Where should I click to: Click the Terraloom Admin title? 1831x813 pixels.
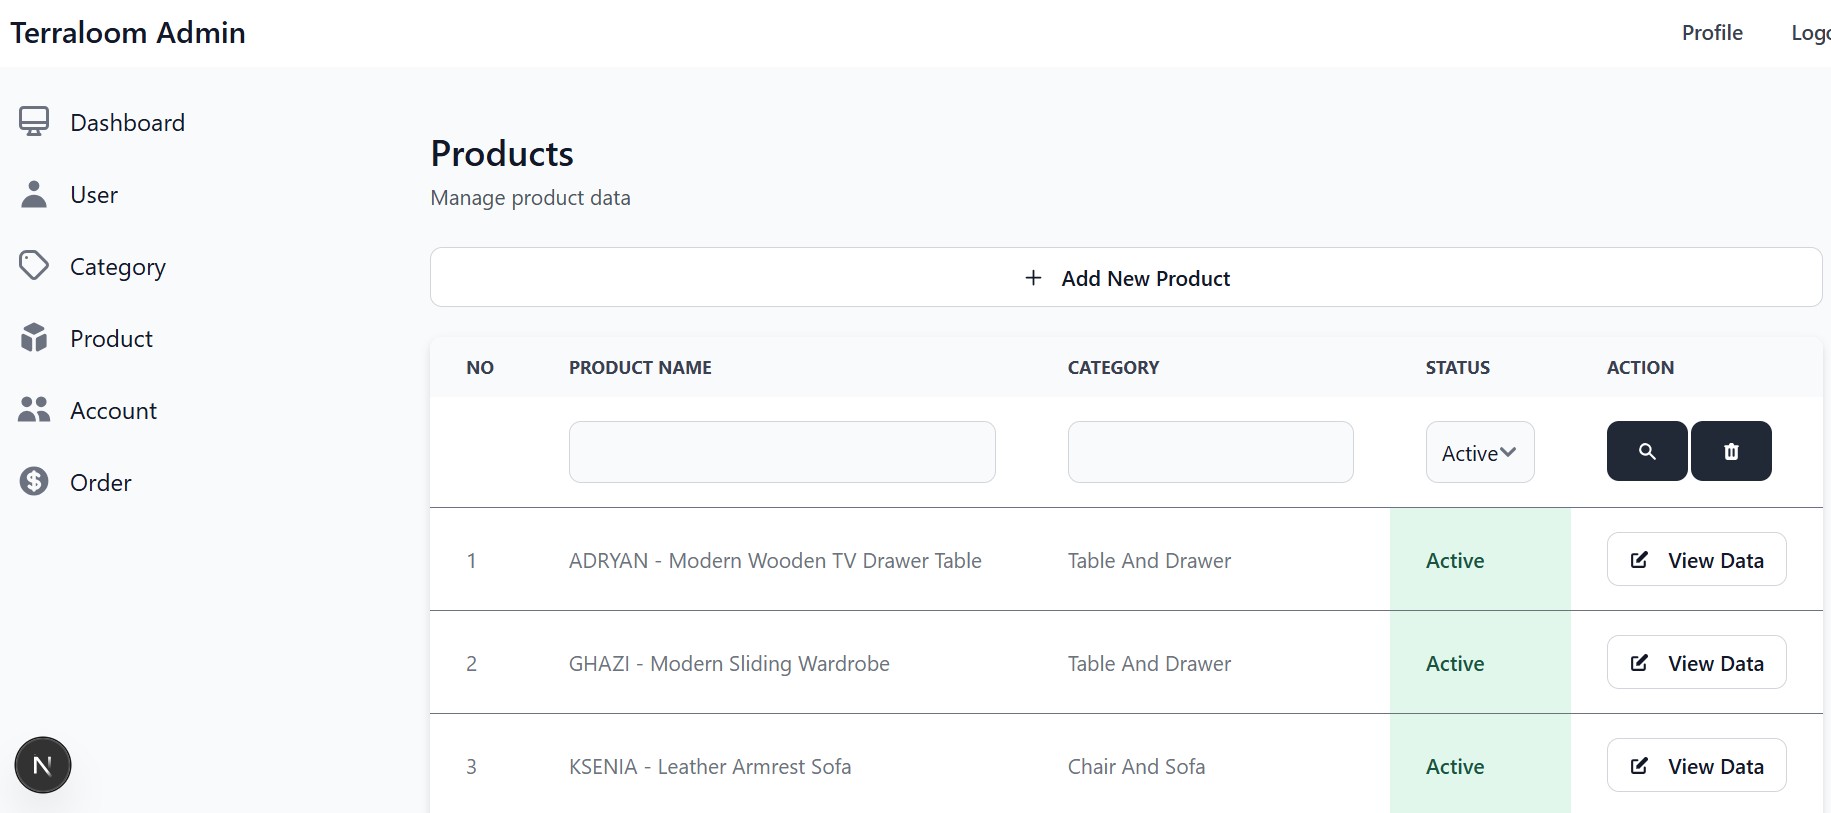128,33
